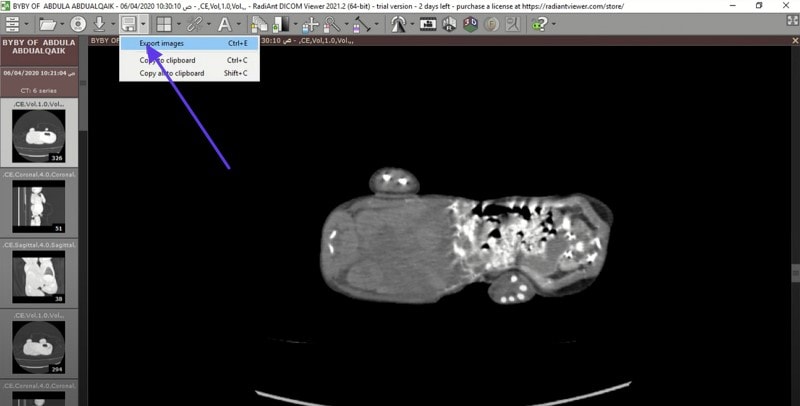Image resolution: width=800 pixels, height=406 pixels.
Task: Choose 'Export images' from the menu
Action: 189,43
